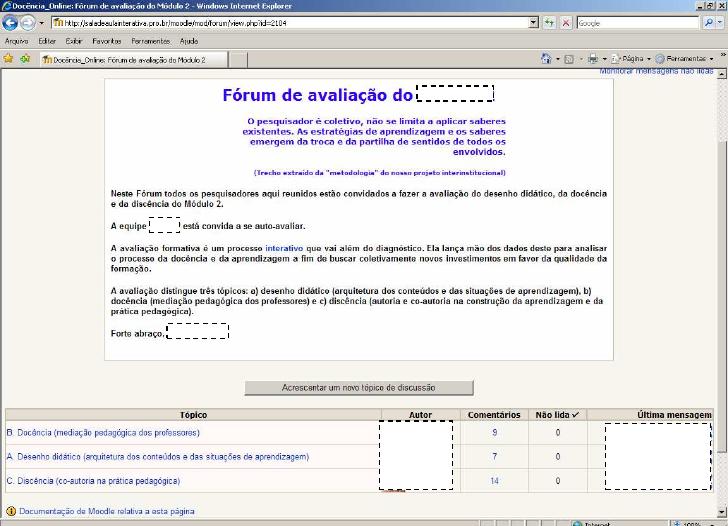The height and width of the screenshot is (526, 728).
Task: Click the search magnifier icon
Action: pos(707,22)
